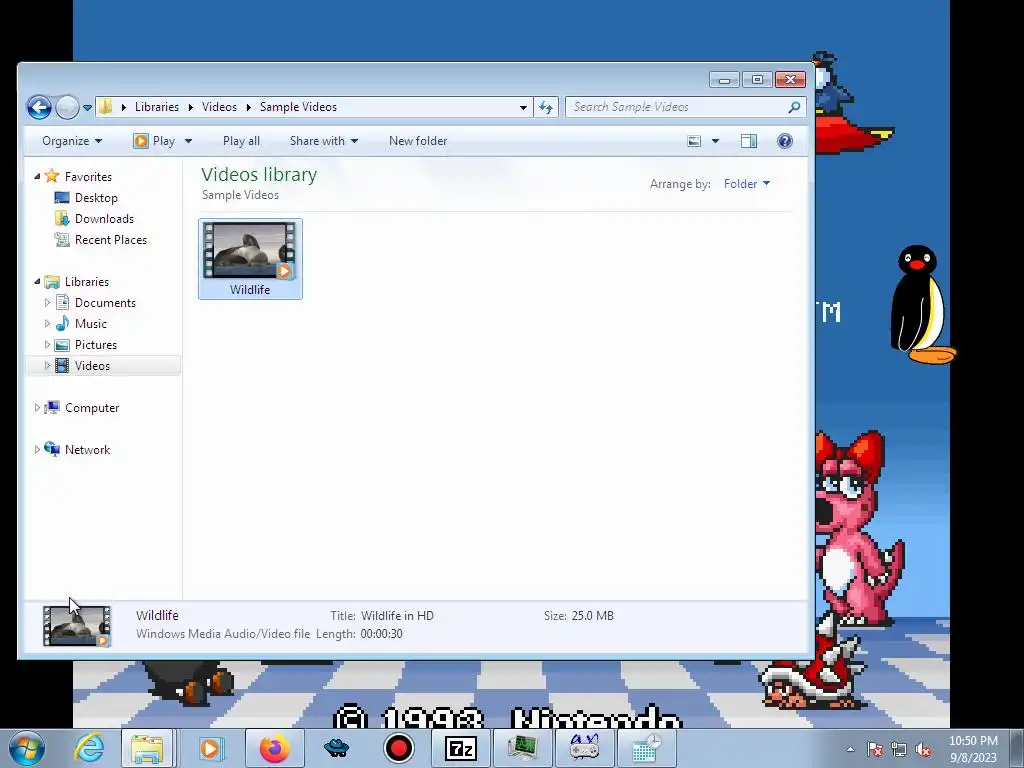This screenshot has height=768, width=1024.
Task: Open the view options dropdown arrow
Action: [x=715, y=141]
